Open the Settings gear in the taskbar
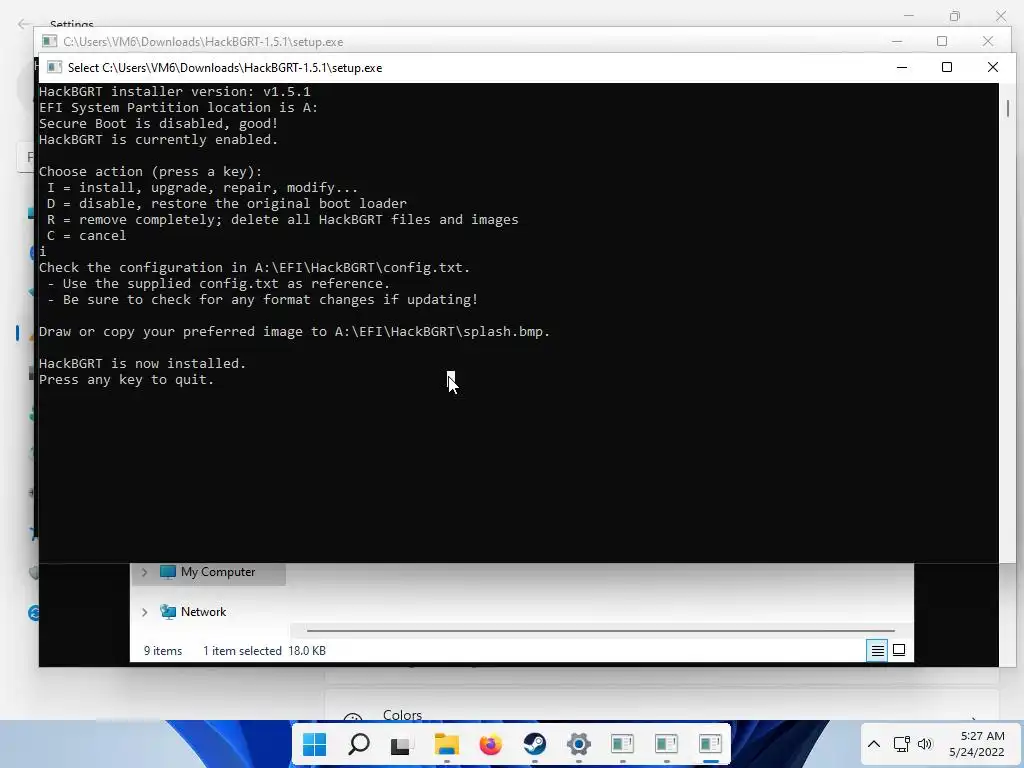 pos(579,744)
